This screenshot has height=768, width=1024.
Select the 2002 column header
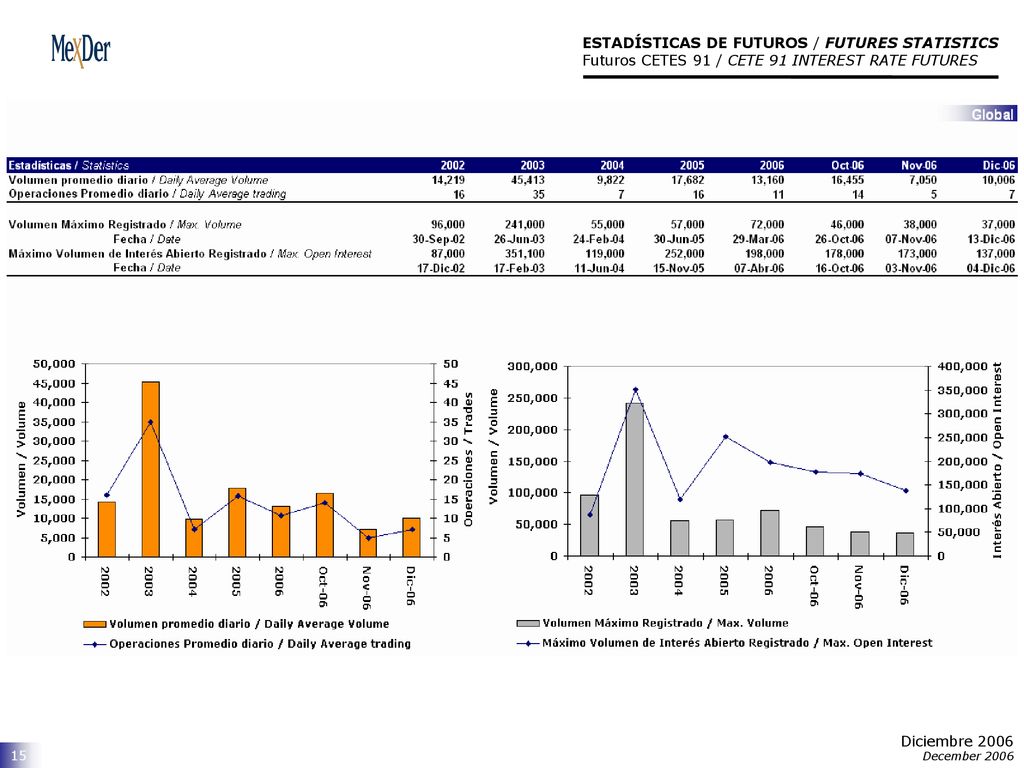point(453,165)
